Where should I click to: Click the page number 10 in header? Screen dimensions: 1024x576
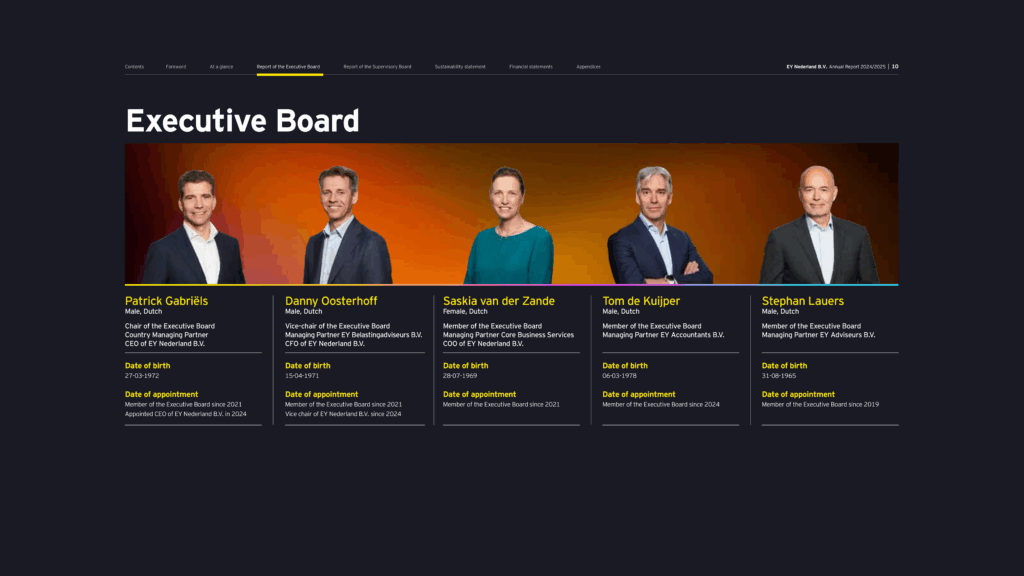[x=895, y=67]
